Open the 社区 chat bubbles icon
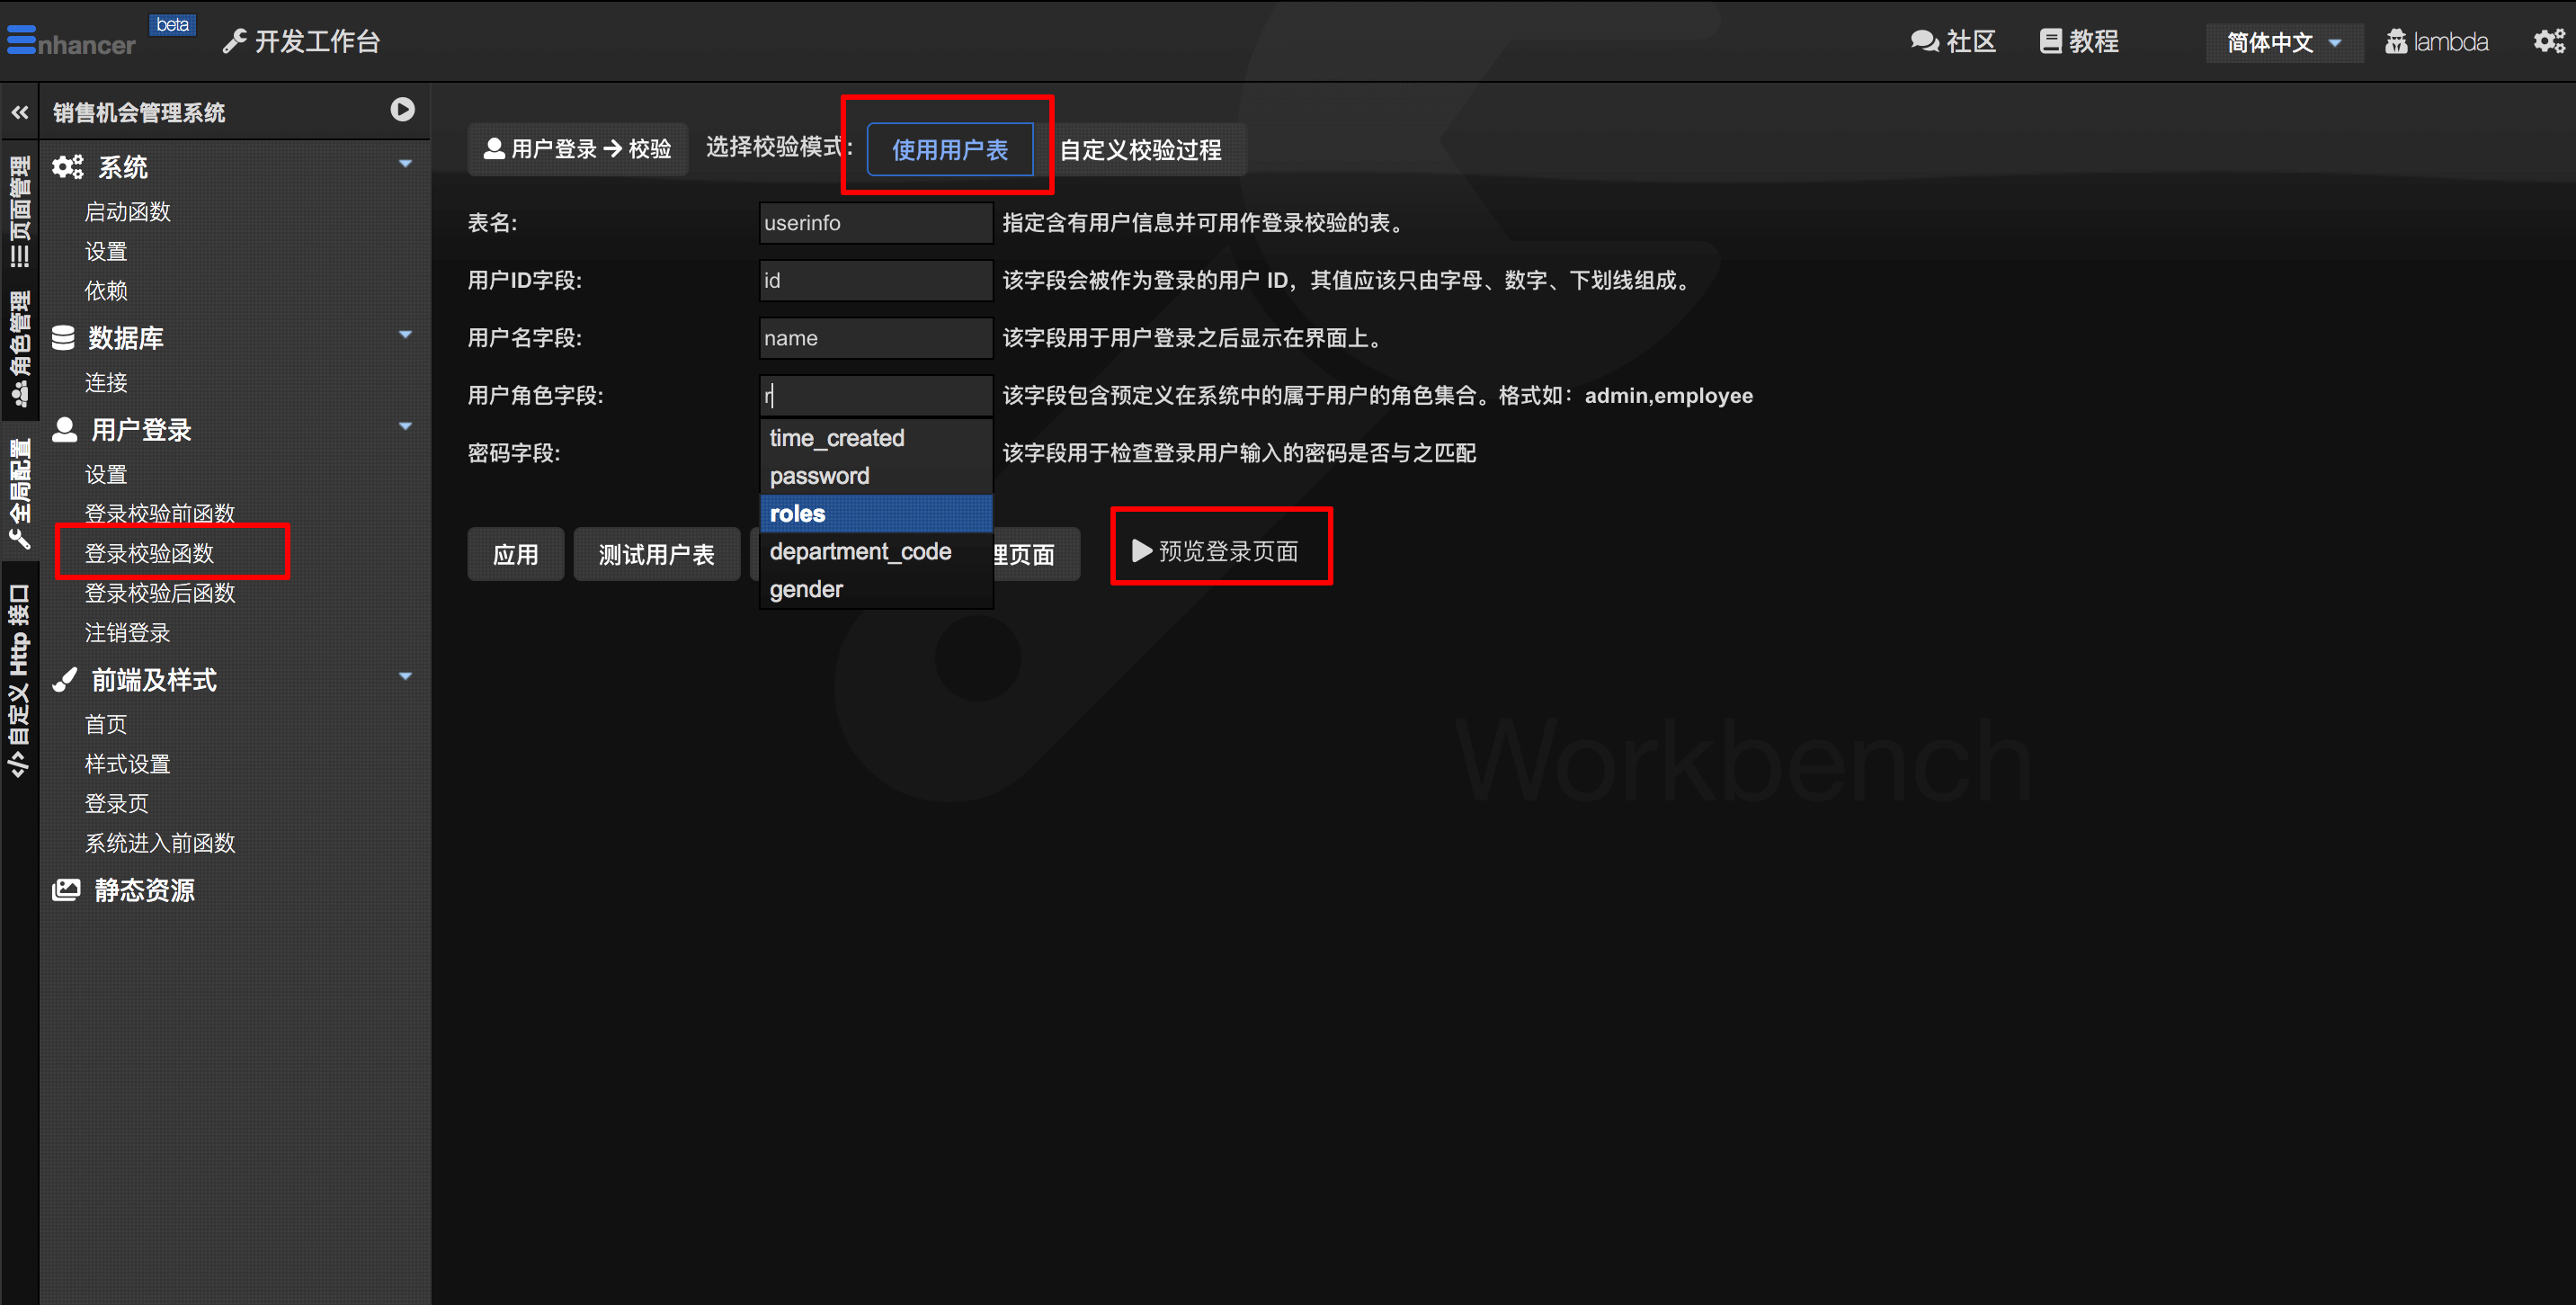Screen dimensions: 2576x1305 [1924, 41]
